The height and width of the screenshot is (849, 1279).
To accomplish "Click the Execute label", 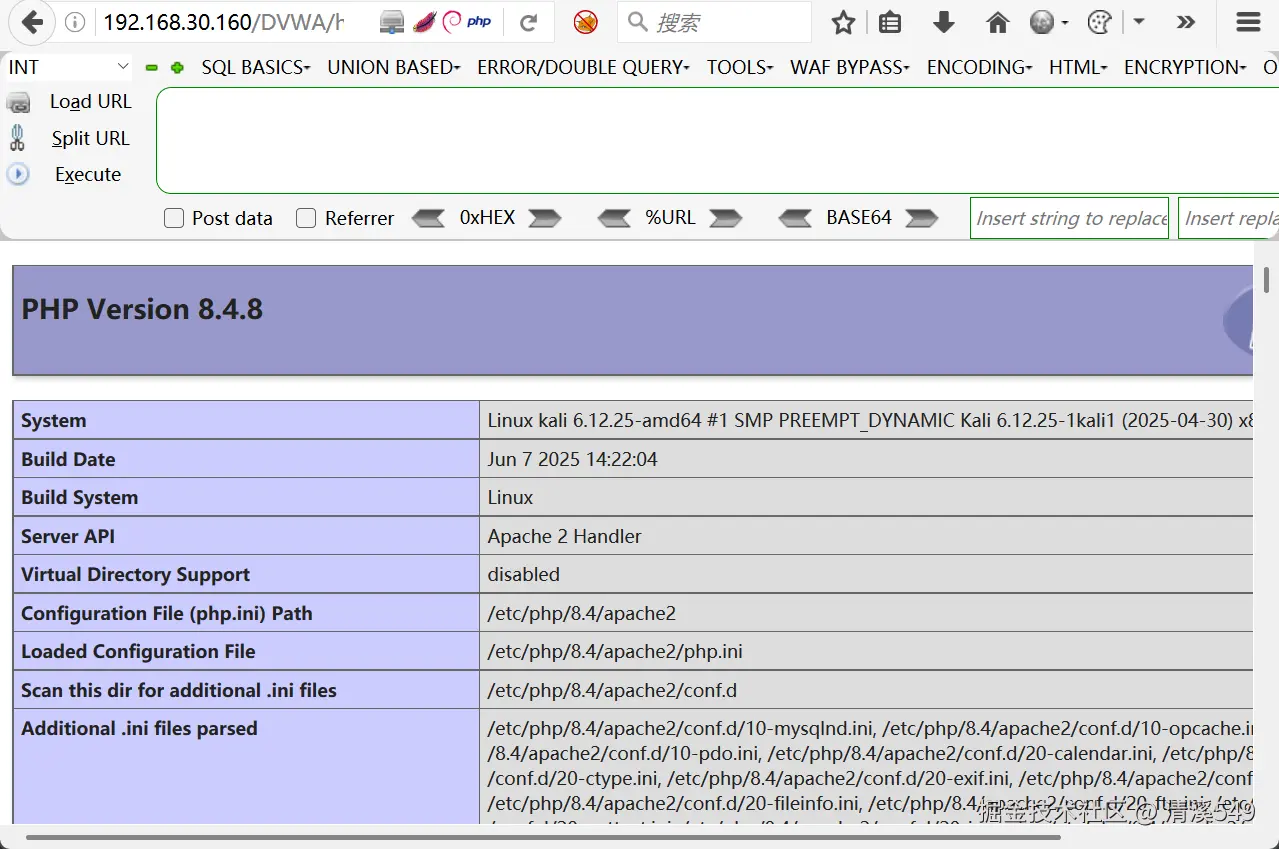I will 88,174.
